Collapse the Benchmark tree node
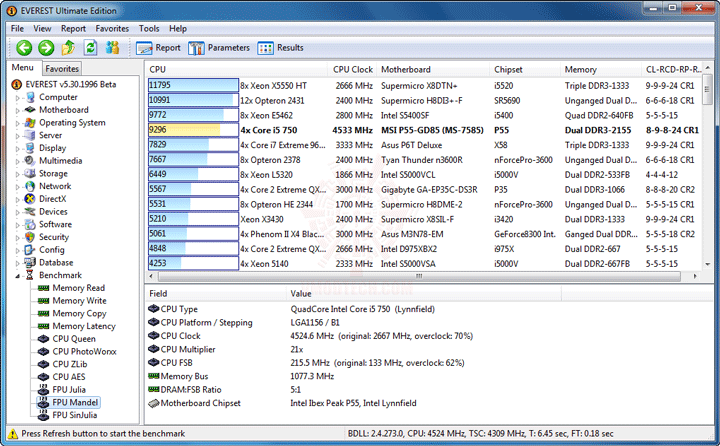 (17, 276)
